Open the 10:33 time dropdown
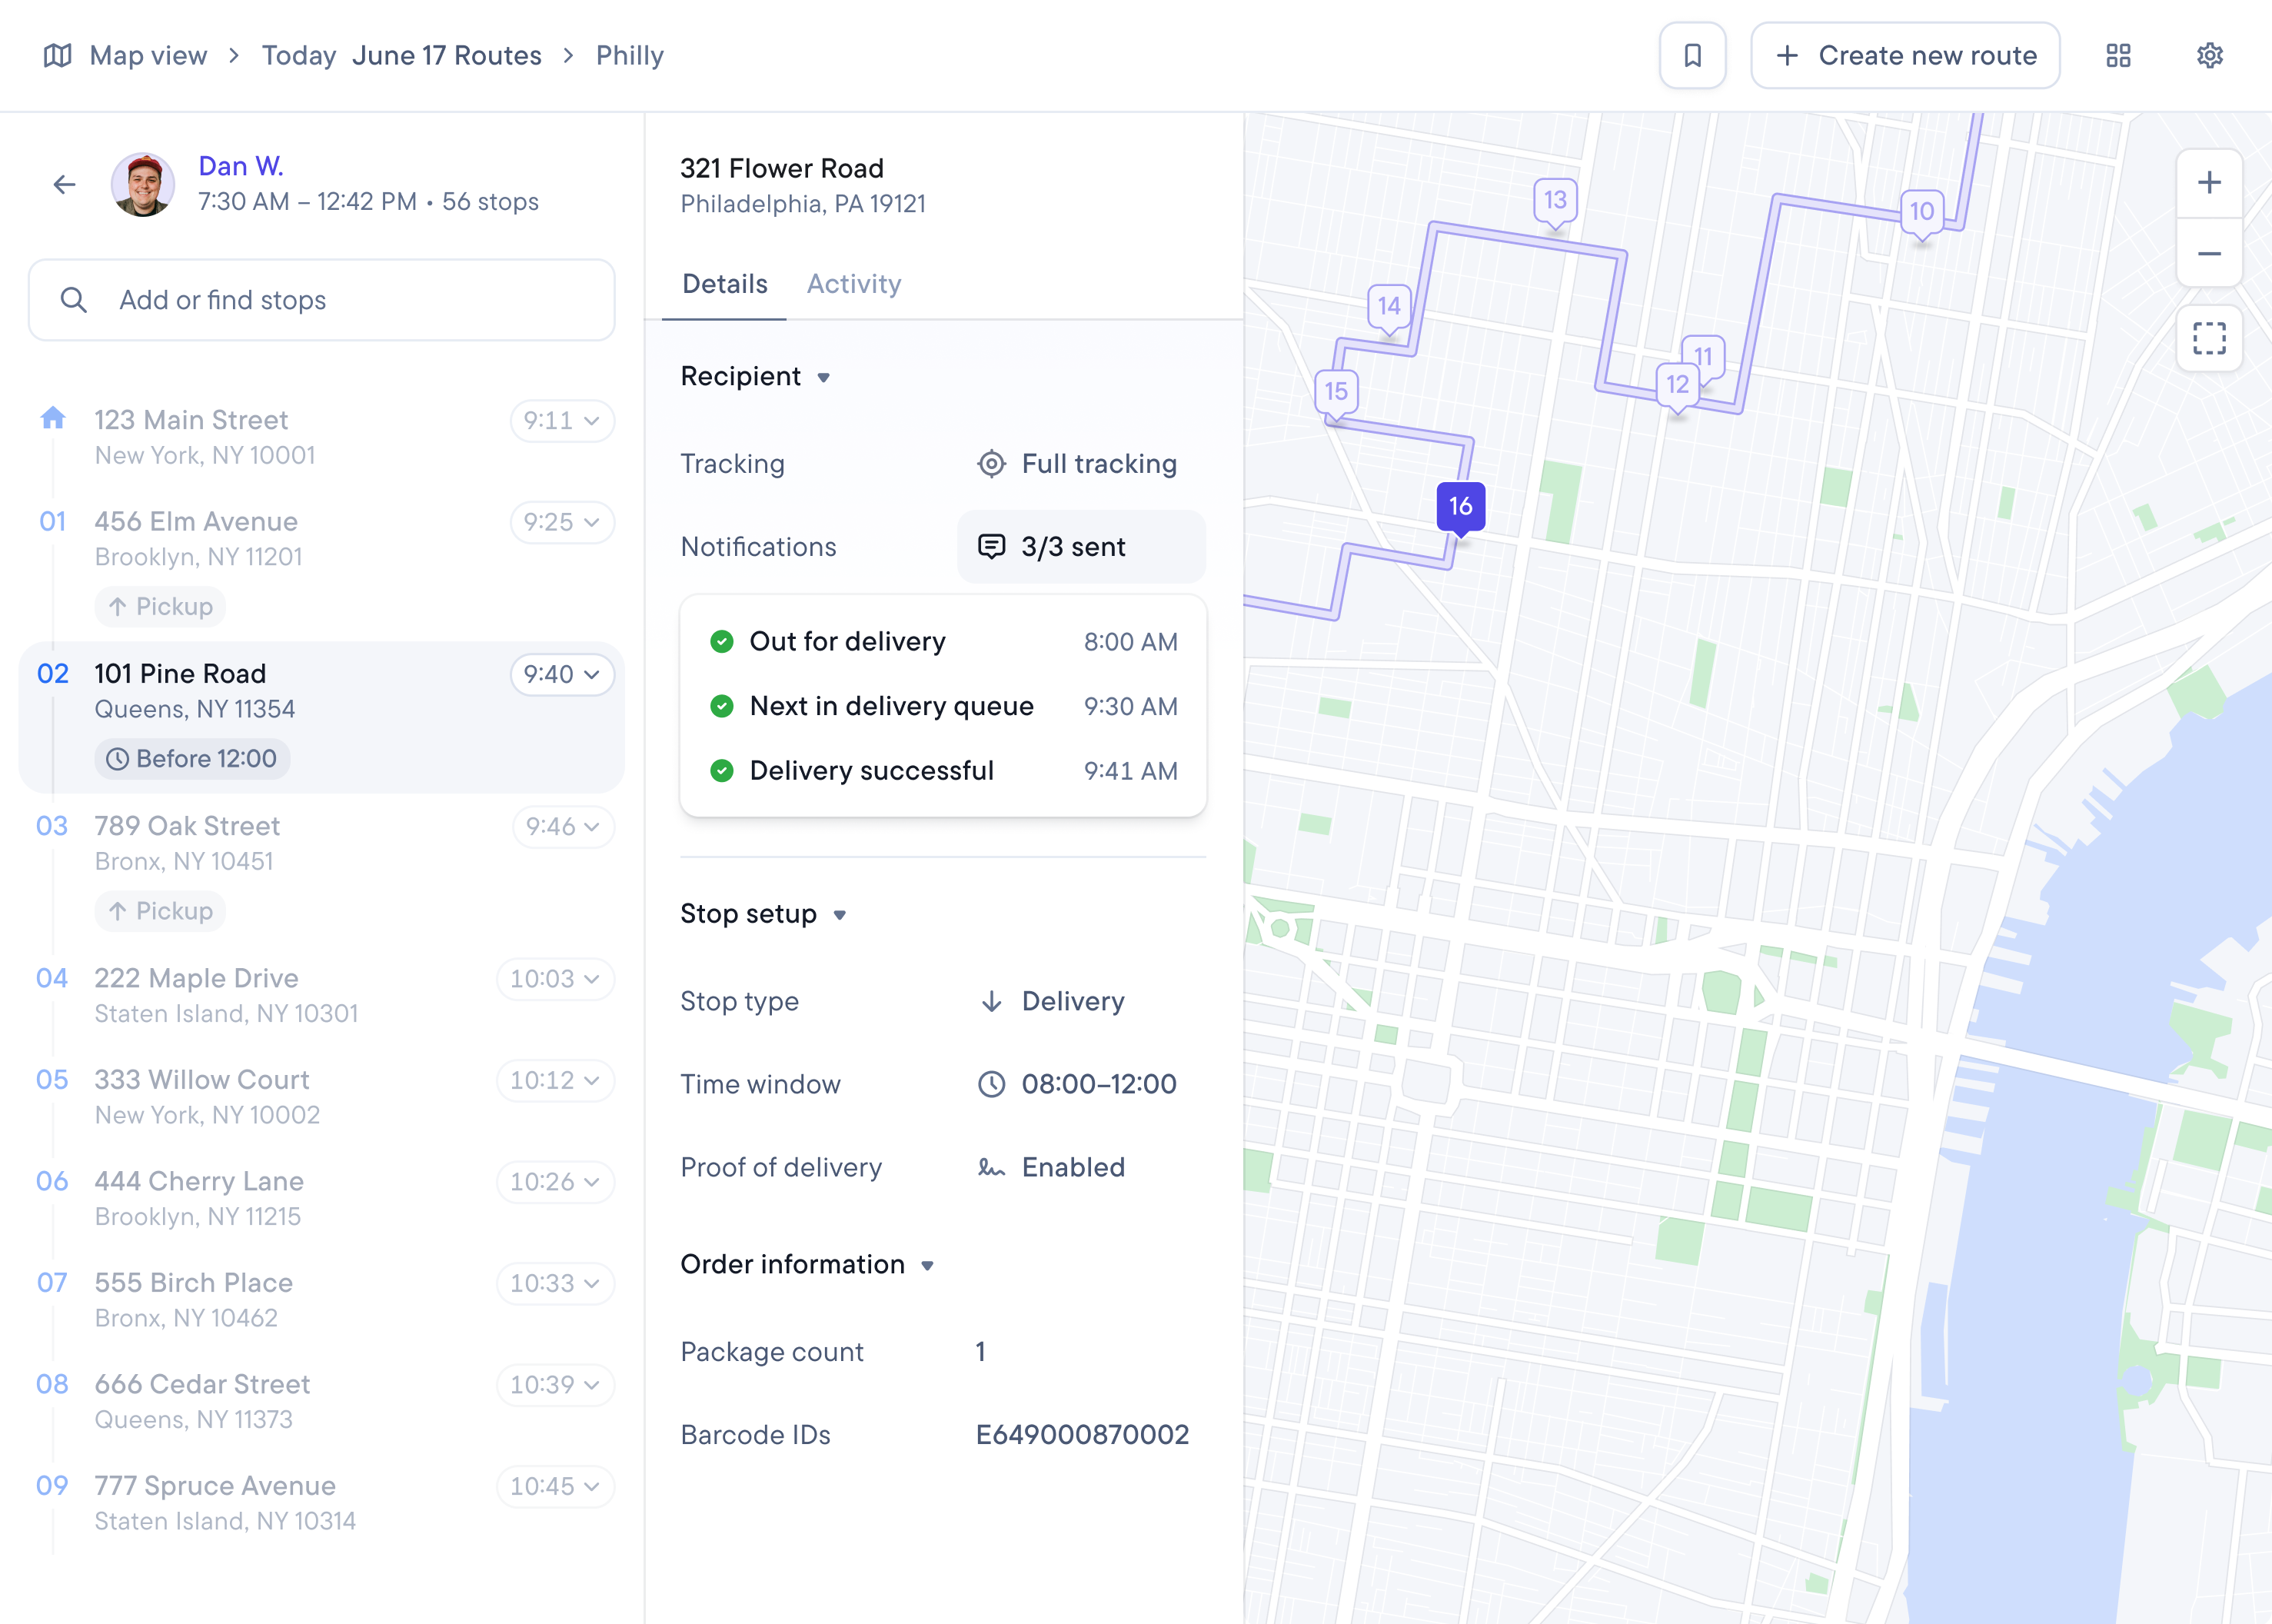The height and width of the screenshot is (1624, 2272). pyautogui.click(x=555, y=1284)
